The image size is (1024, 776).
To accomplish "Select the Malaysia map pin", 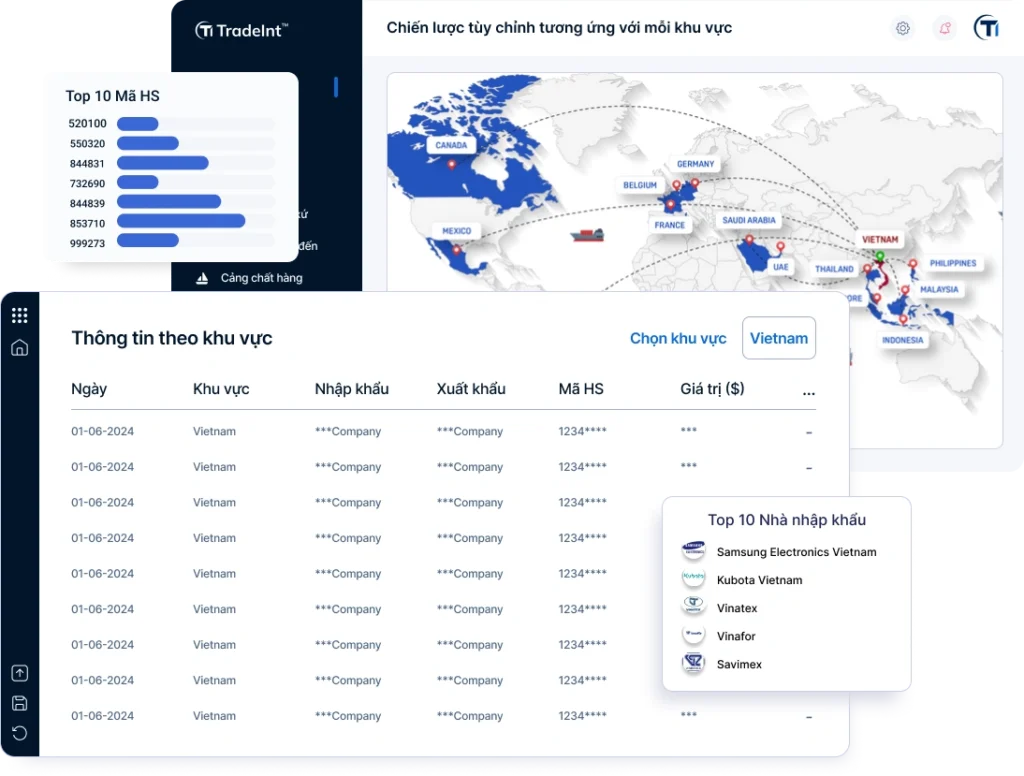I will pyautogui.click(x=905, y=289).
